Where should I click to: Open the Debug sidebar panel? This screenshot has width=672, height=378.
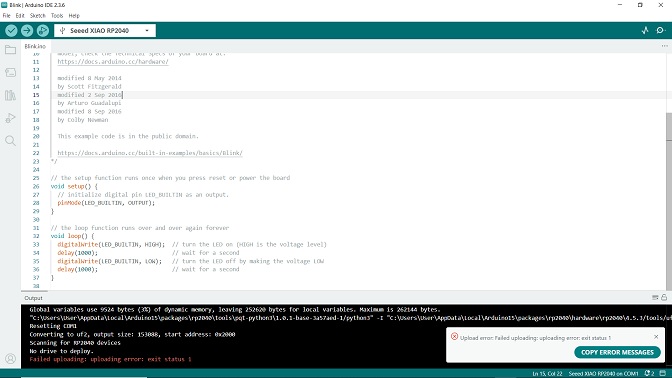[10, 118]
